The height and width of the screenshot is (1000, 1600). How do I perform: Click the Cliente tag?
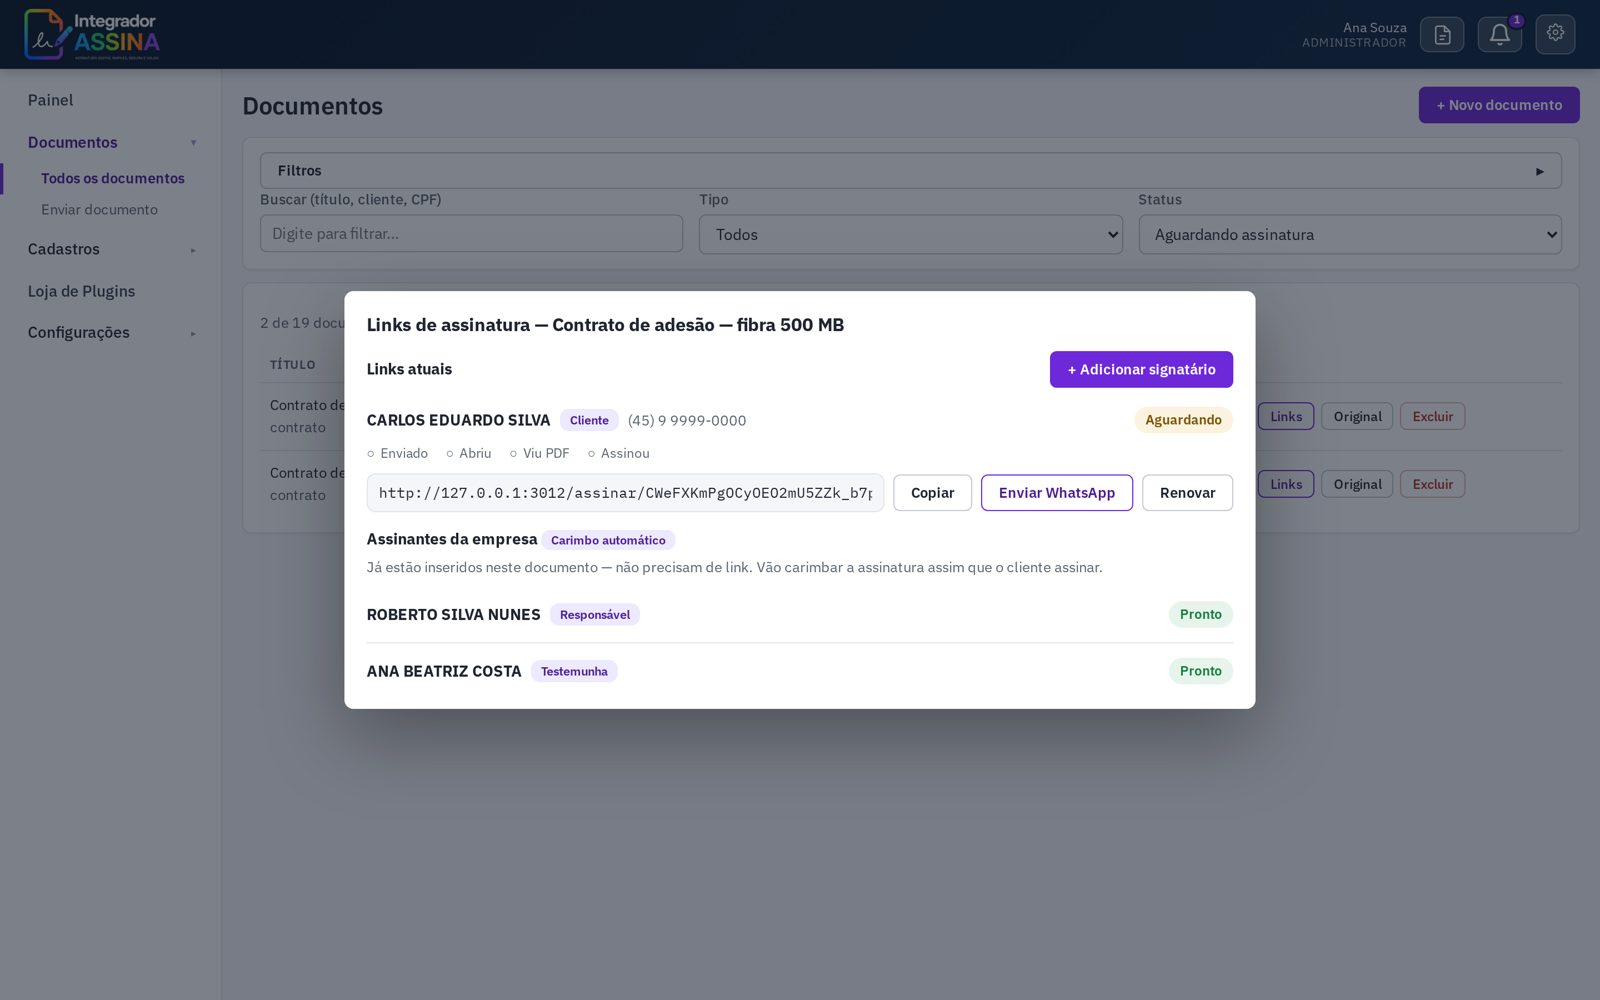click(x=589, y=420)
